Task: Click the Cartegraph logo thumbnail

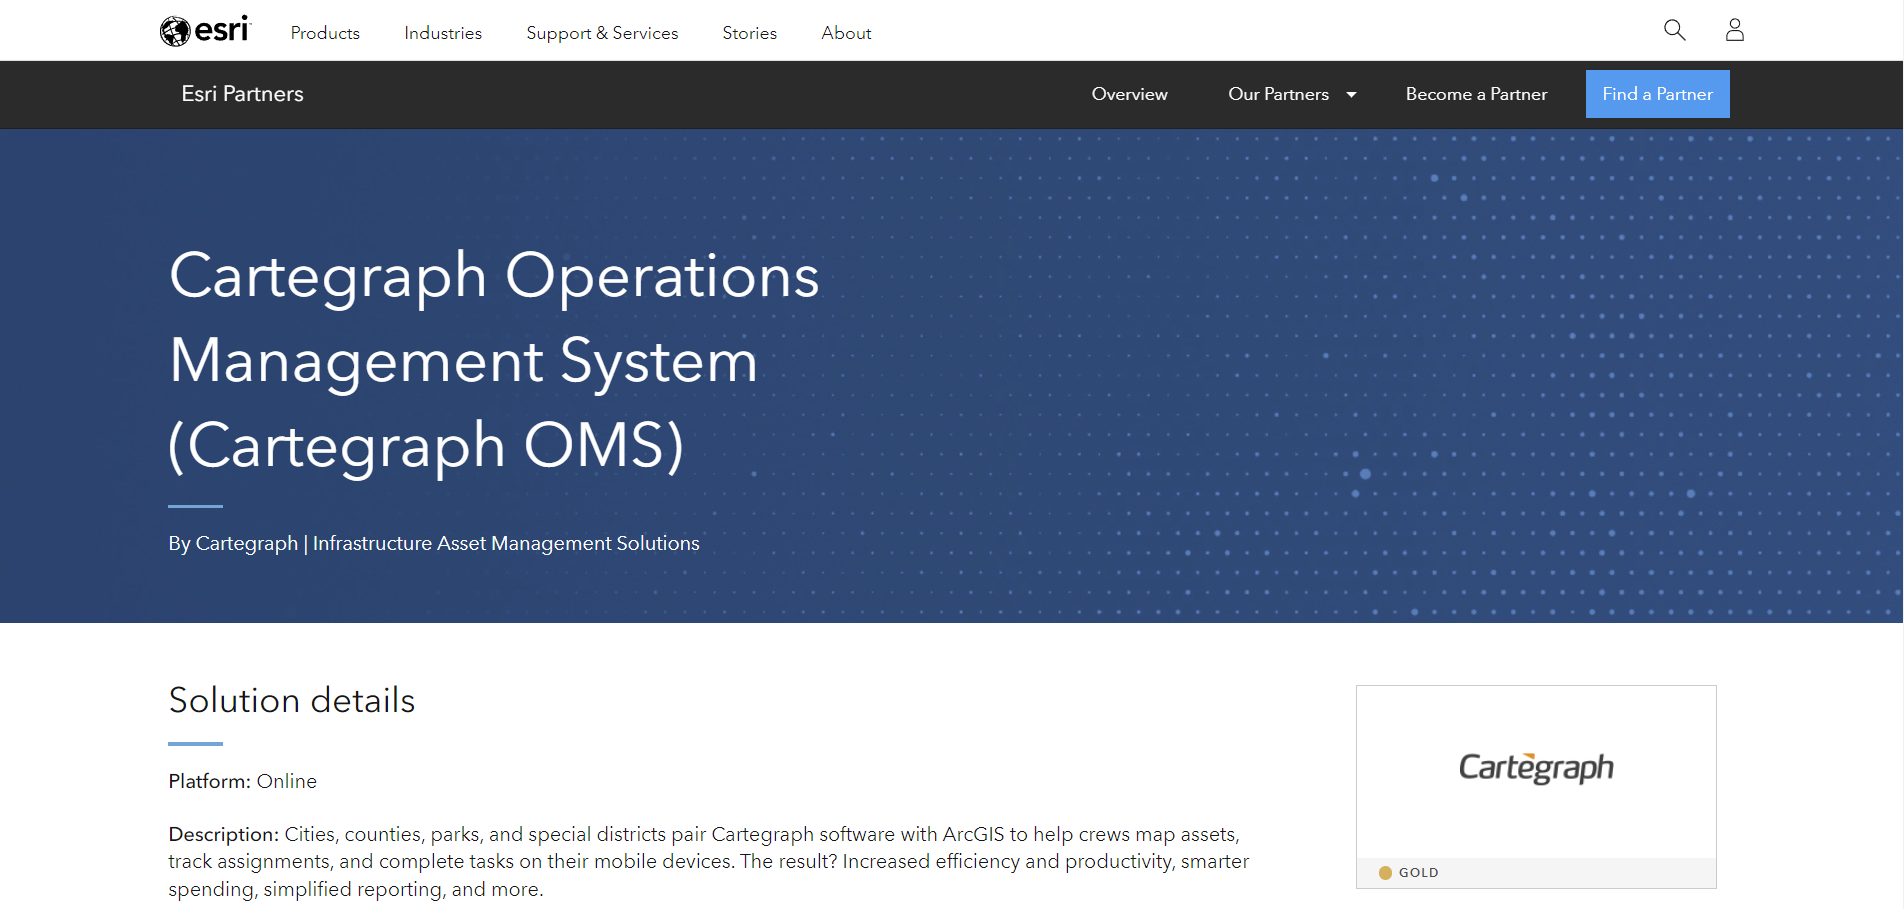Action: 1536,767
